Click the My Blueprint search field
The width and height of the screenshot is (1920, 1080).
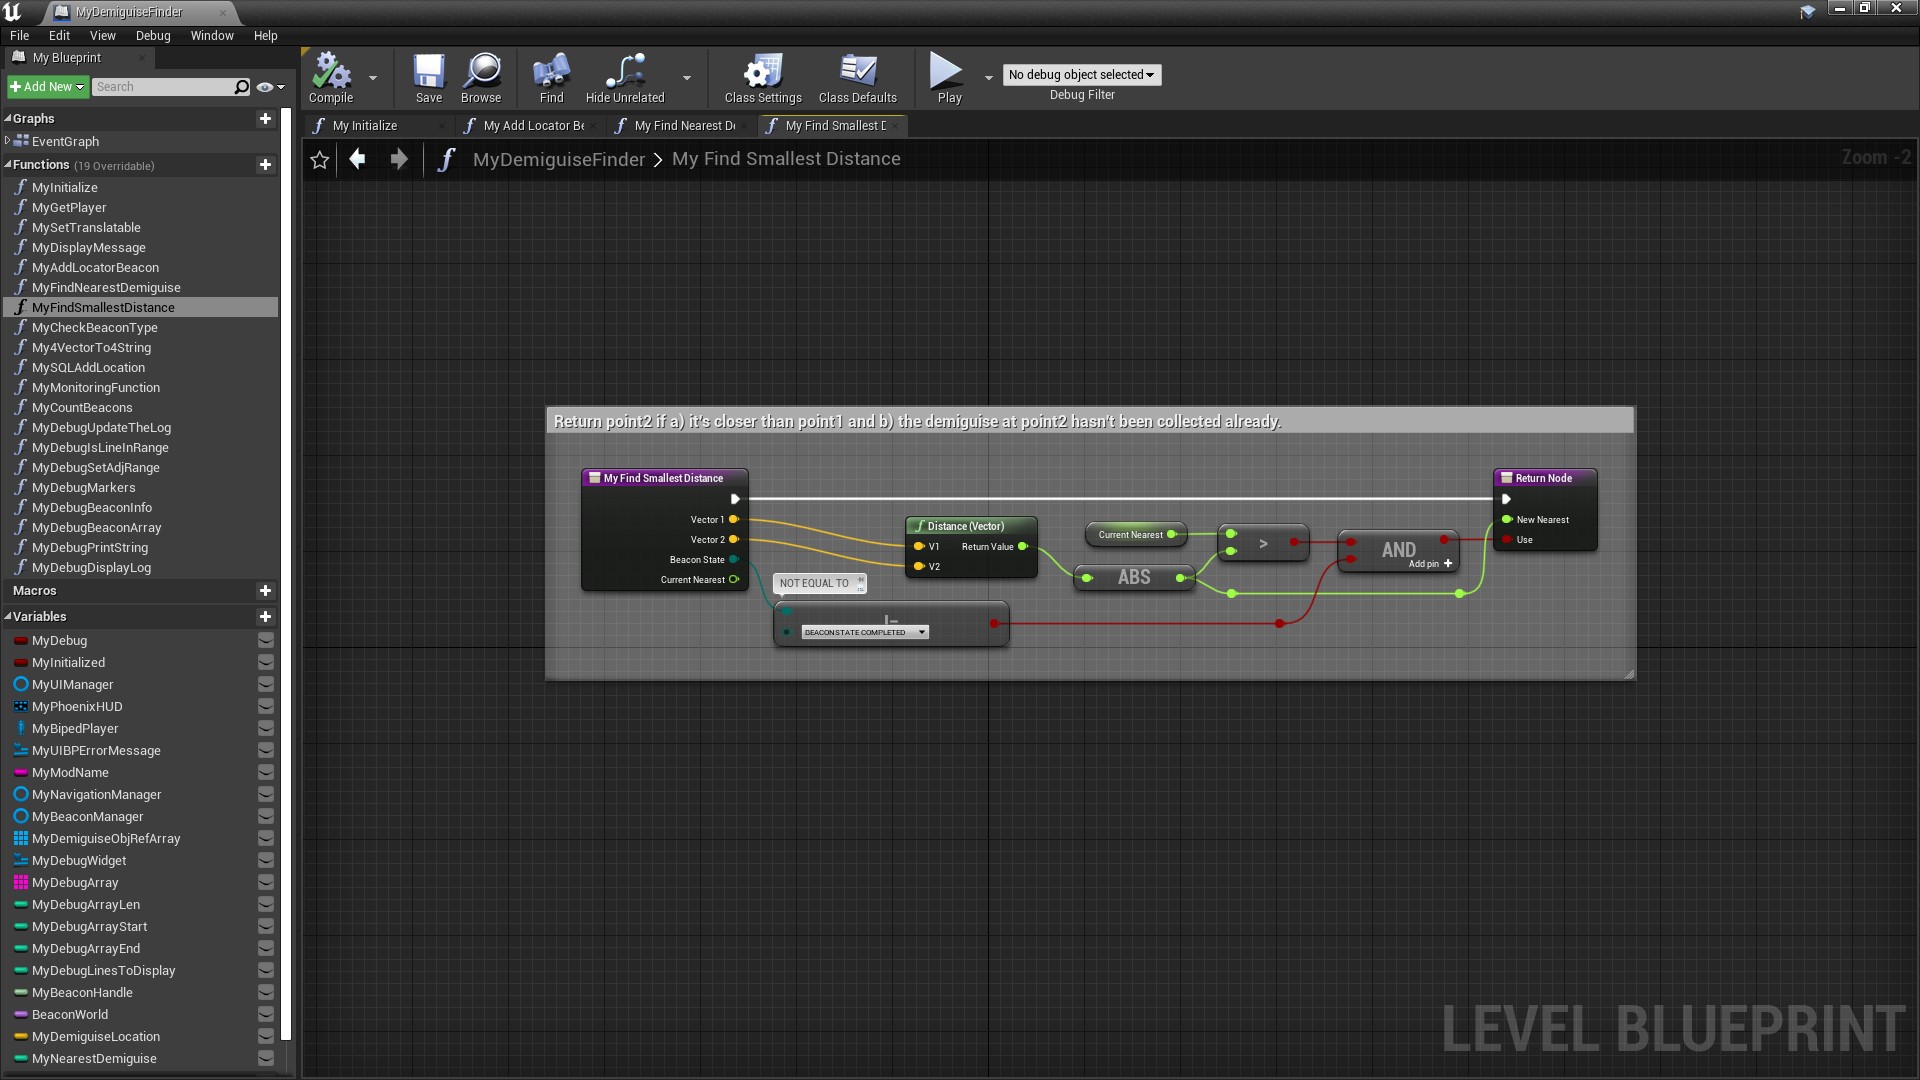pos(162,87)
